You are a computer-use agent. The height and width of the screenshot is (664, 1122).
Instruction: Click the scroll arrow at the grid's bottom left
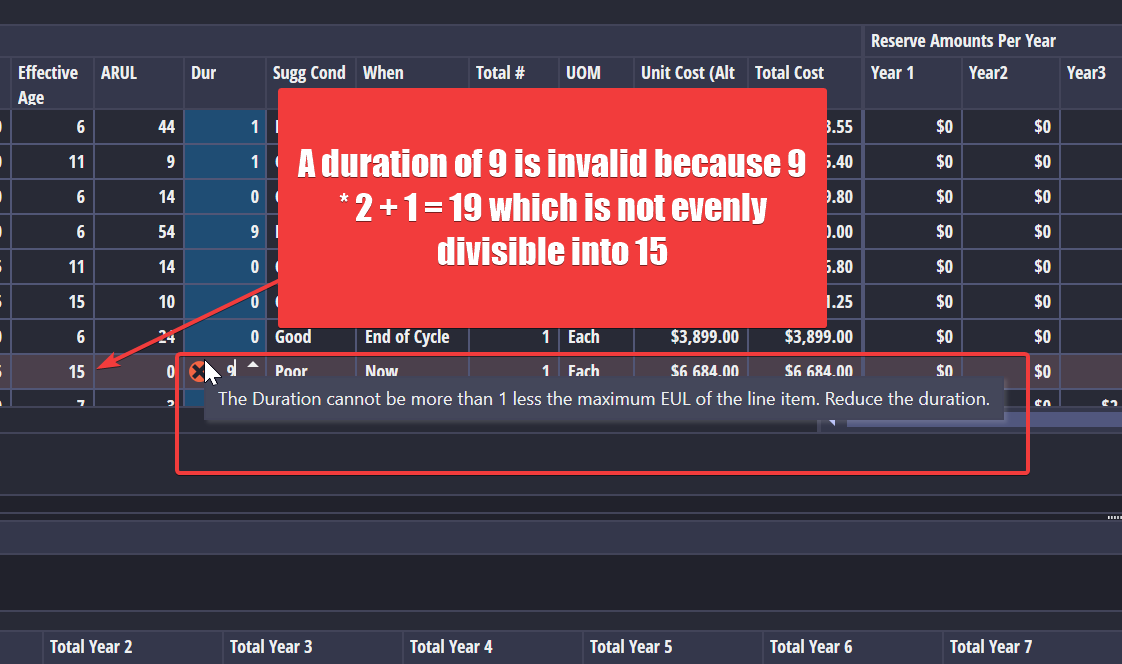point(831,422)
